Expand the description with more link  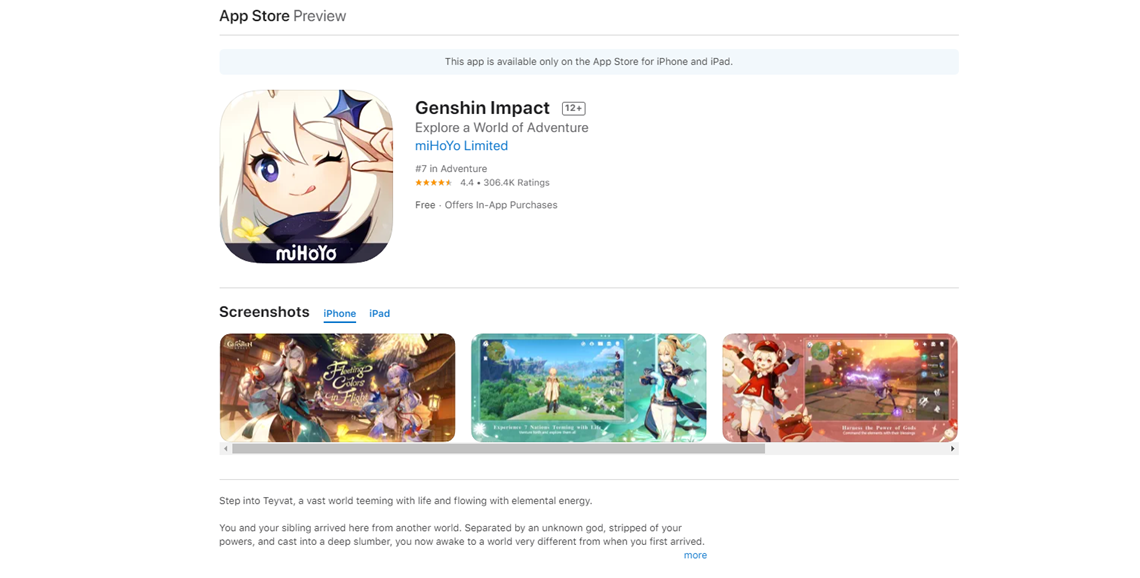(695, 555)
